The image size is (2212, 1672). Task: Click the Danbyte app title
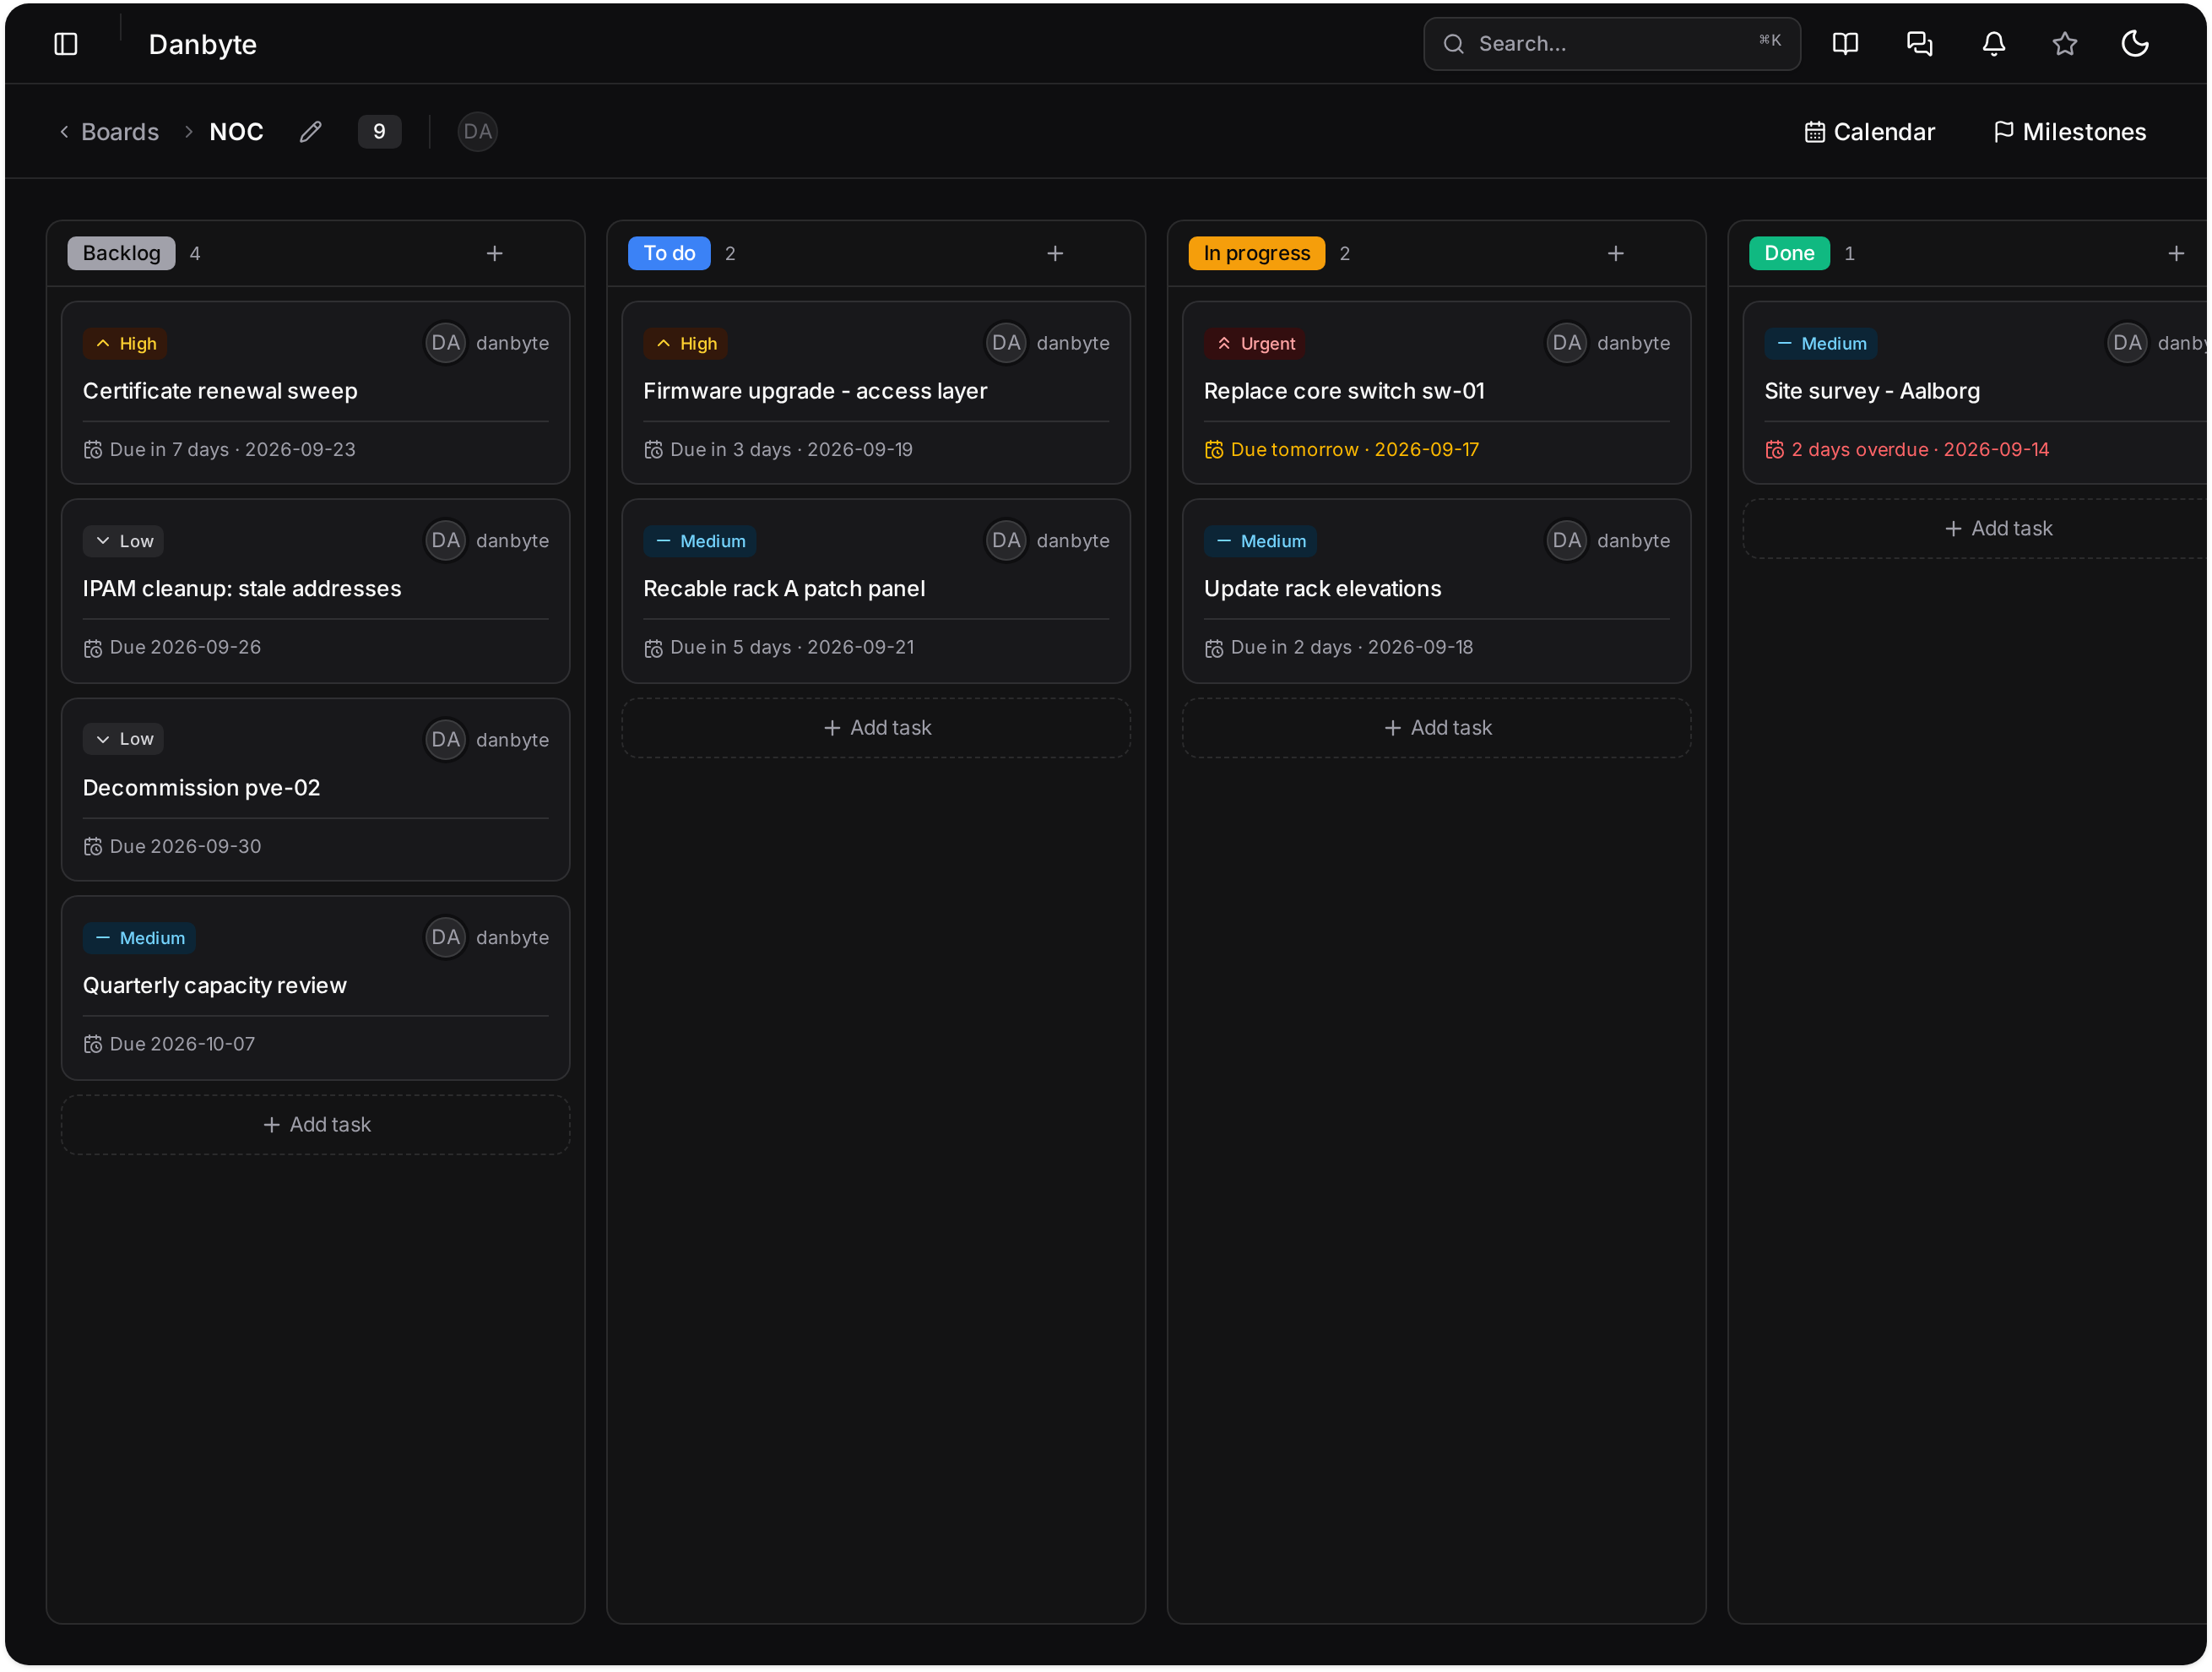tap(203, 44)
